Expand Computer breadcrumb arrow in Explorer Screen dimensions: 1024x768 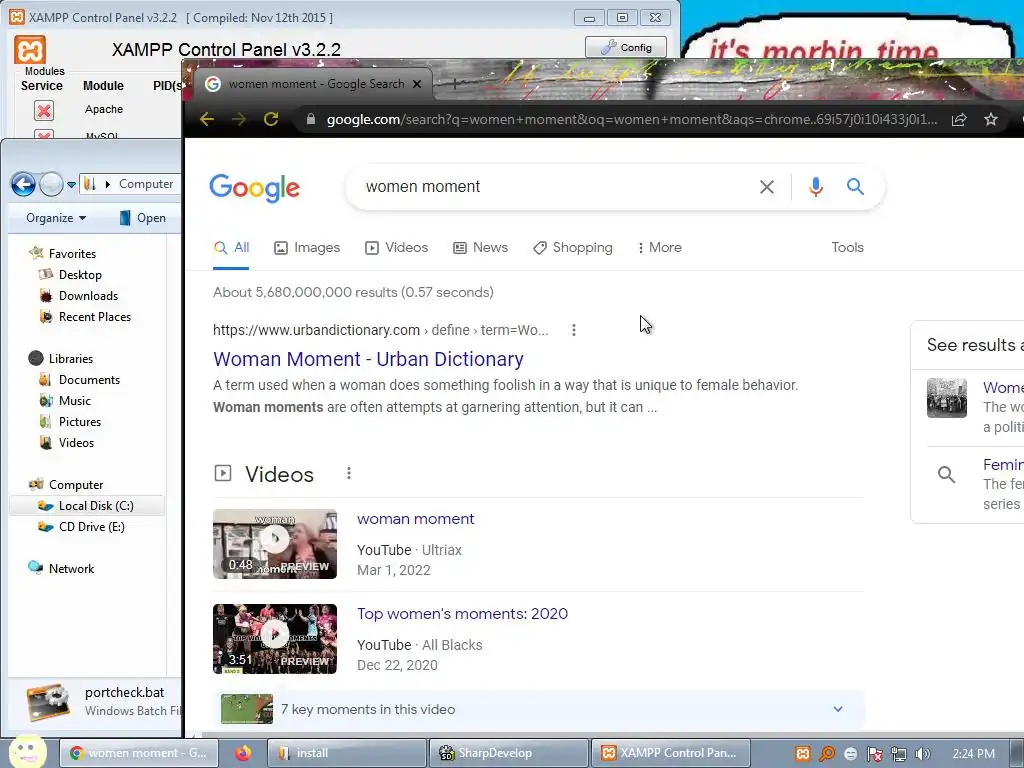[108, 184]
